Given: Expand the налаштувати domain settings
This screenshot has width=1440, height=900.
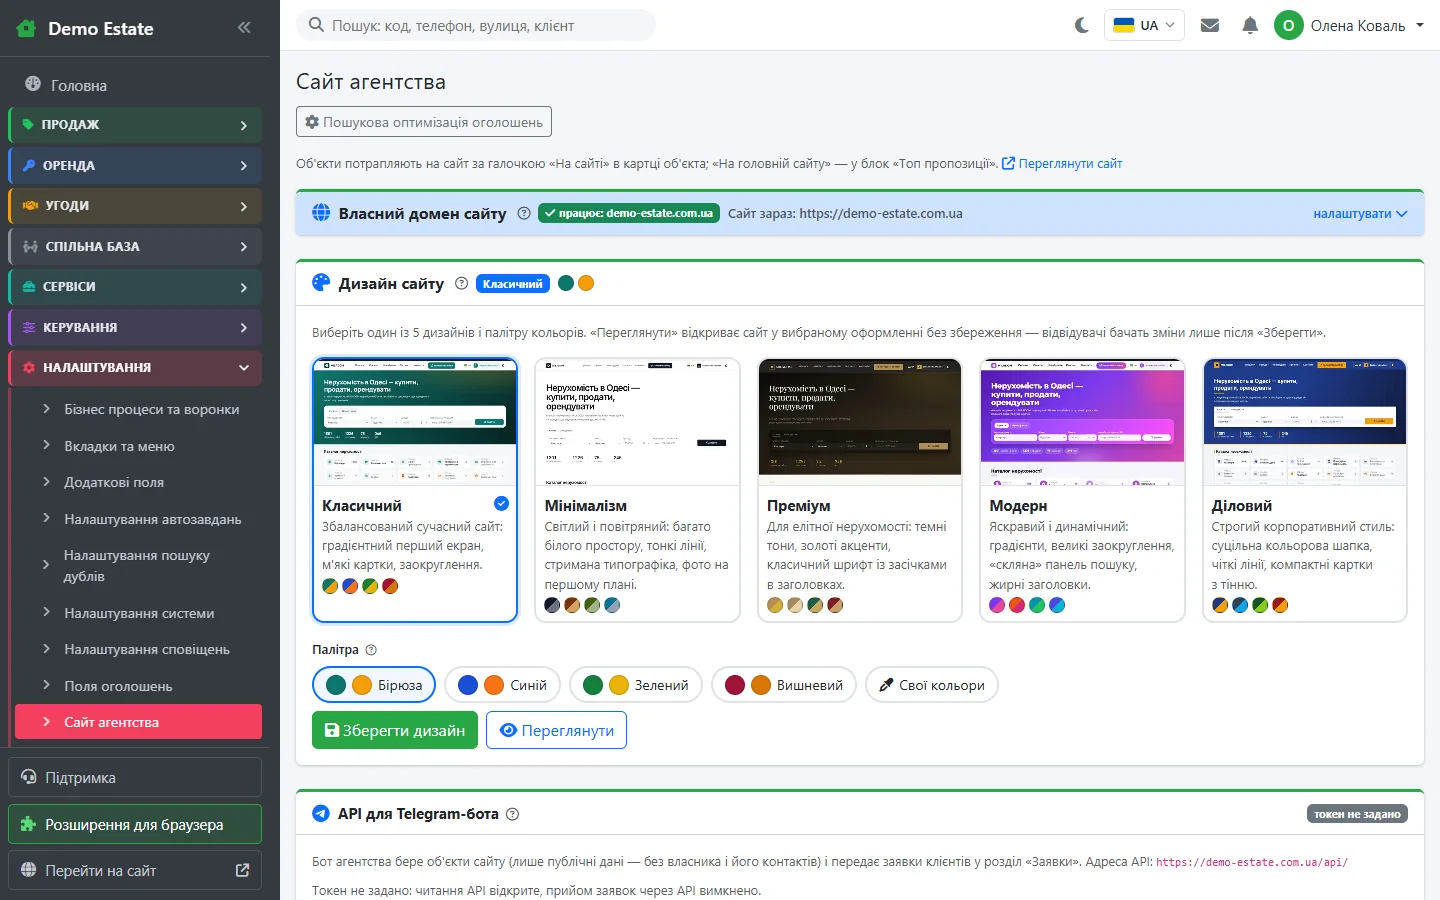Looking at the screenshot, I should tap(1360, 214).
